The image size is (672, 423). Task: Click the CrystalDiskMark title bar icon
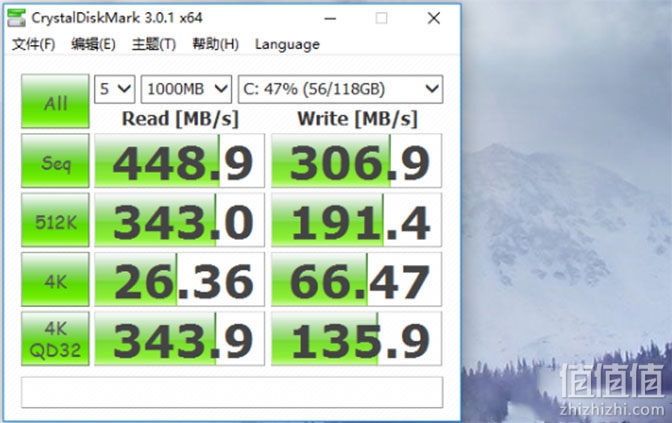(17, 18)
